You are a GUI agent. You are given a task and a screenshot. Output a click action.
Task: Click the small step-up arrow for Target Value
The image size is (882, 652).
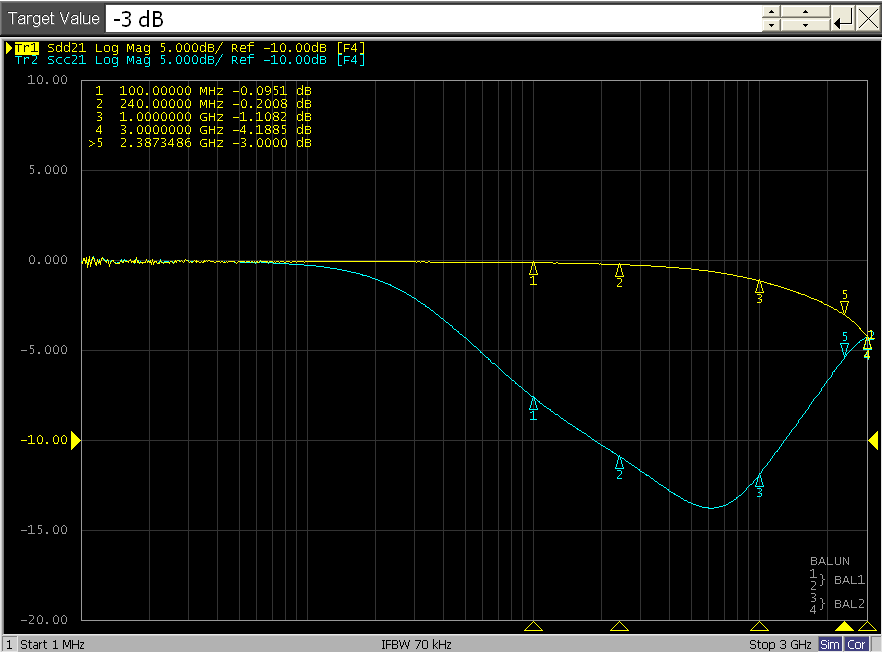(771, 12)
